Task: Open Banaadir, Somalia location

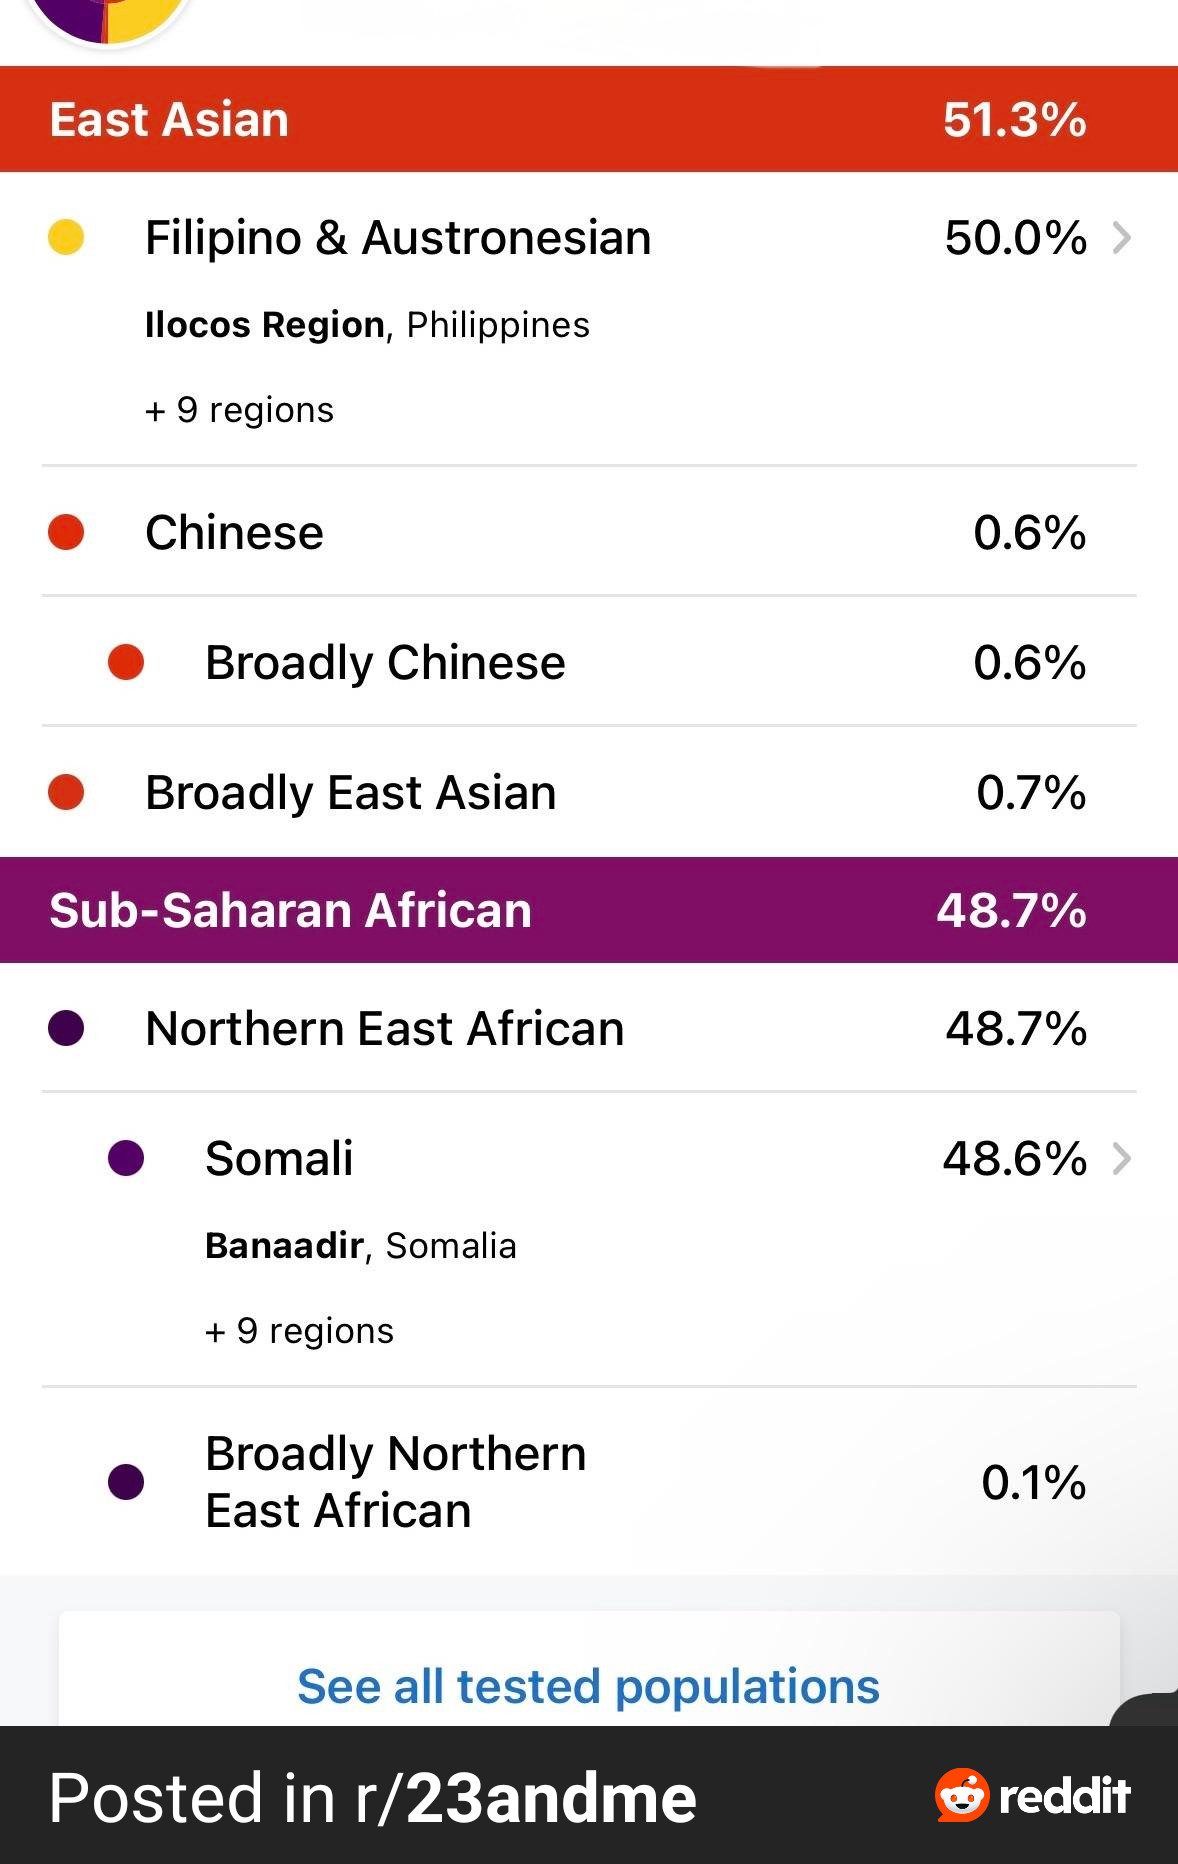Action: point(360,1246)
